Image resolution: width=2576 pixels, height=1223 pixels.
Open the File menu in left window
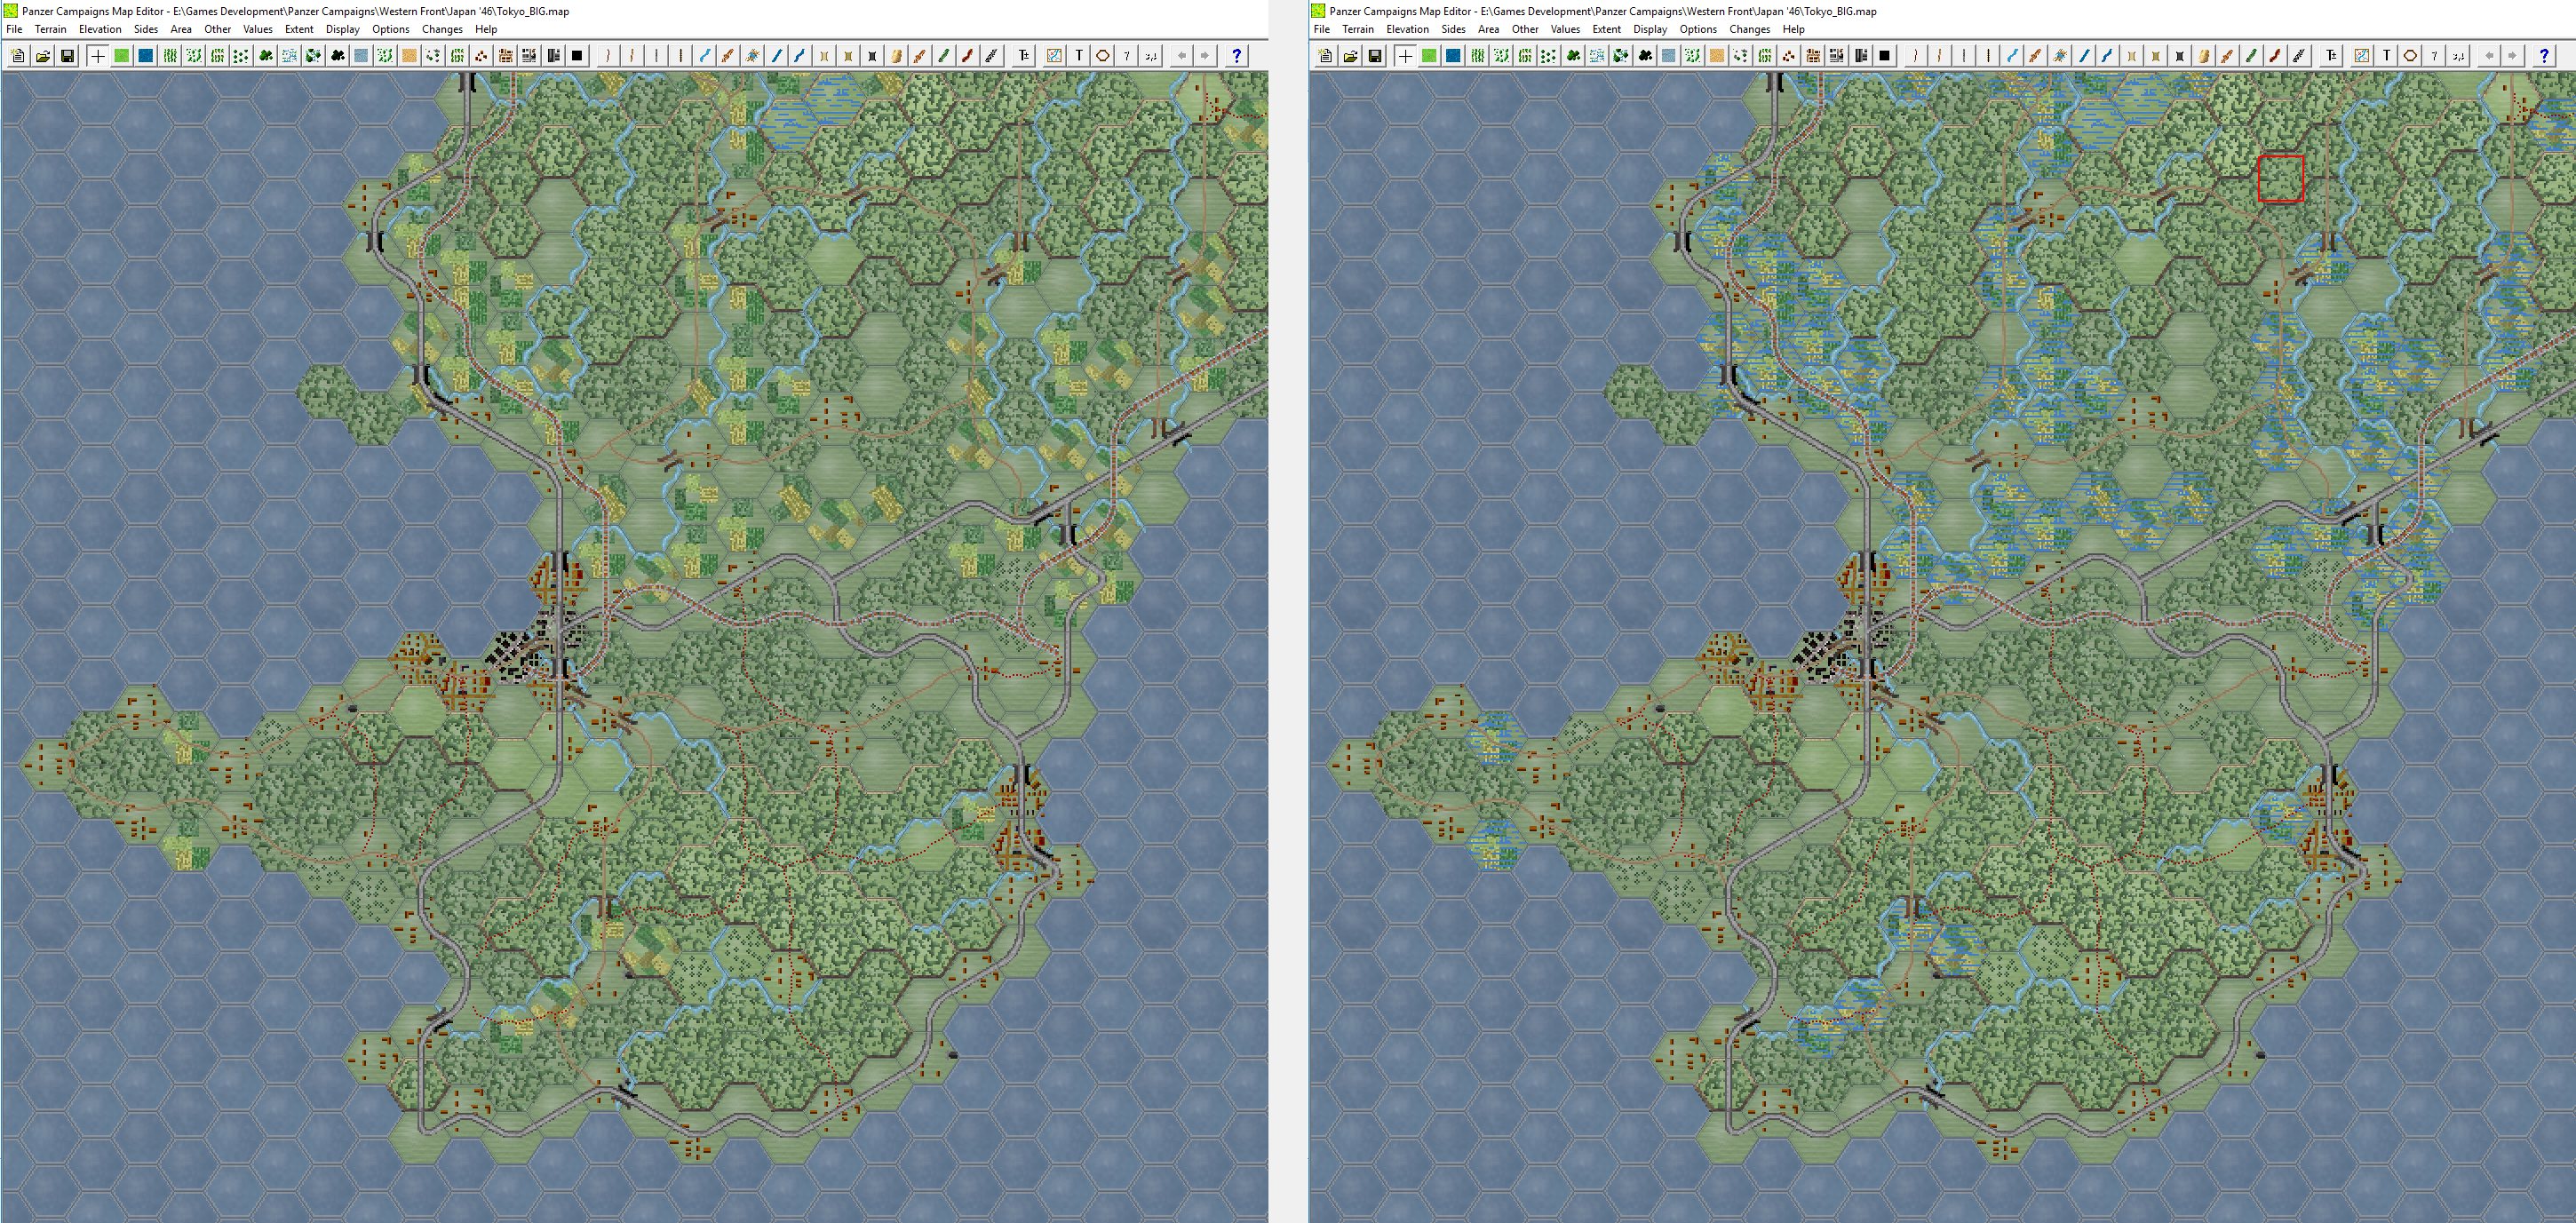[x=14, y=29]
